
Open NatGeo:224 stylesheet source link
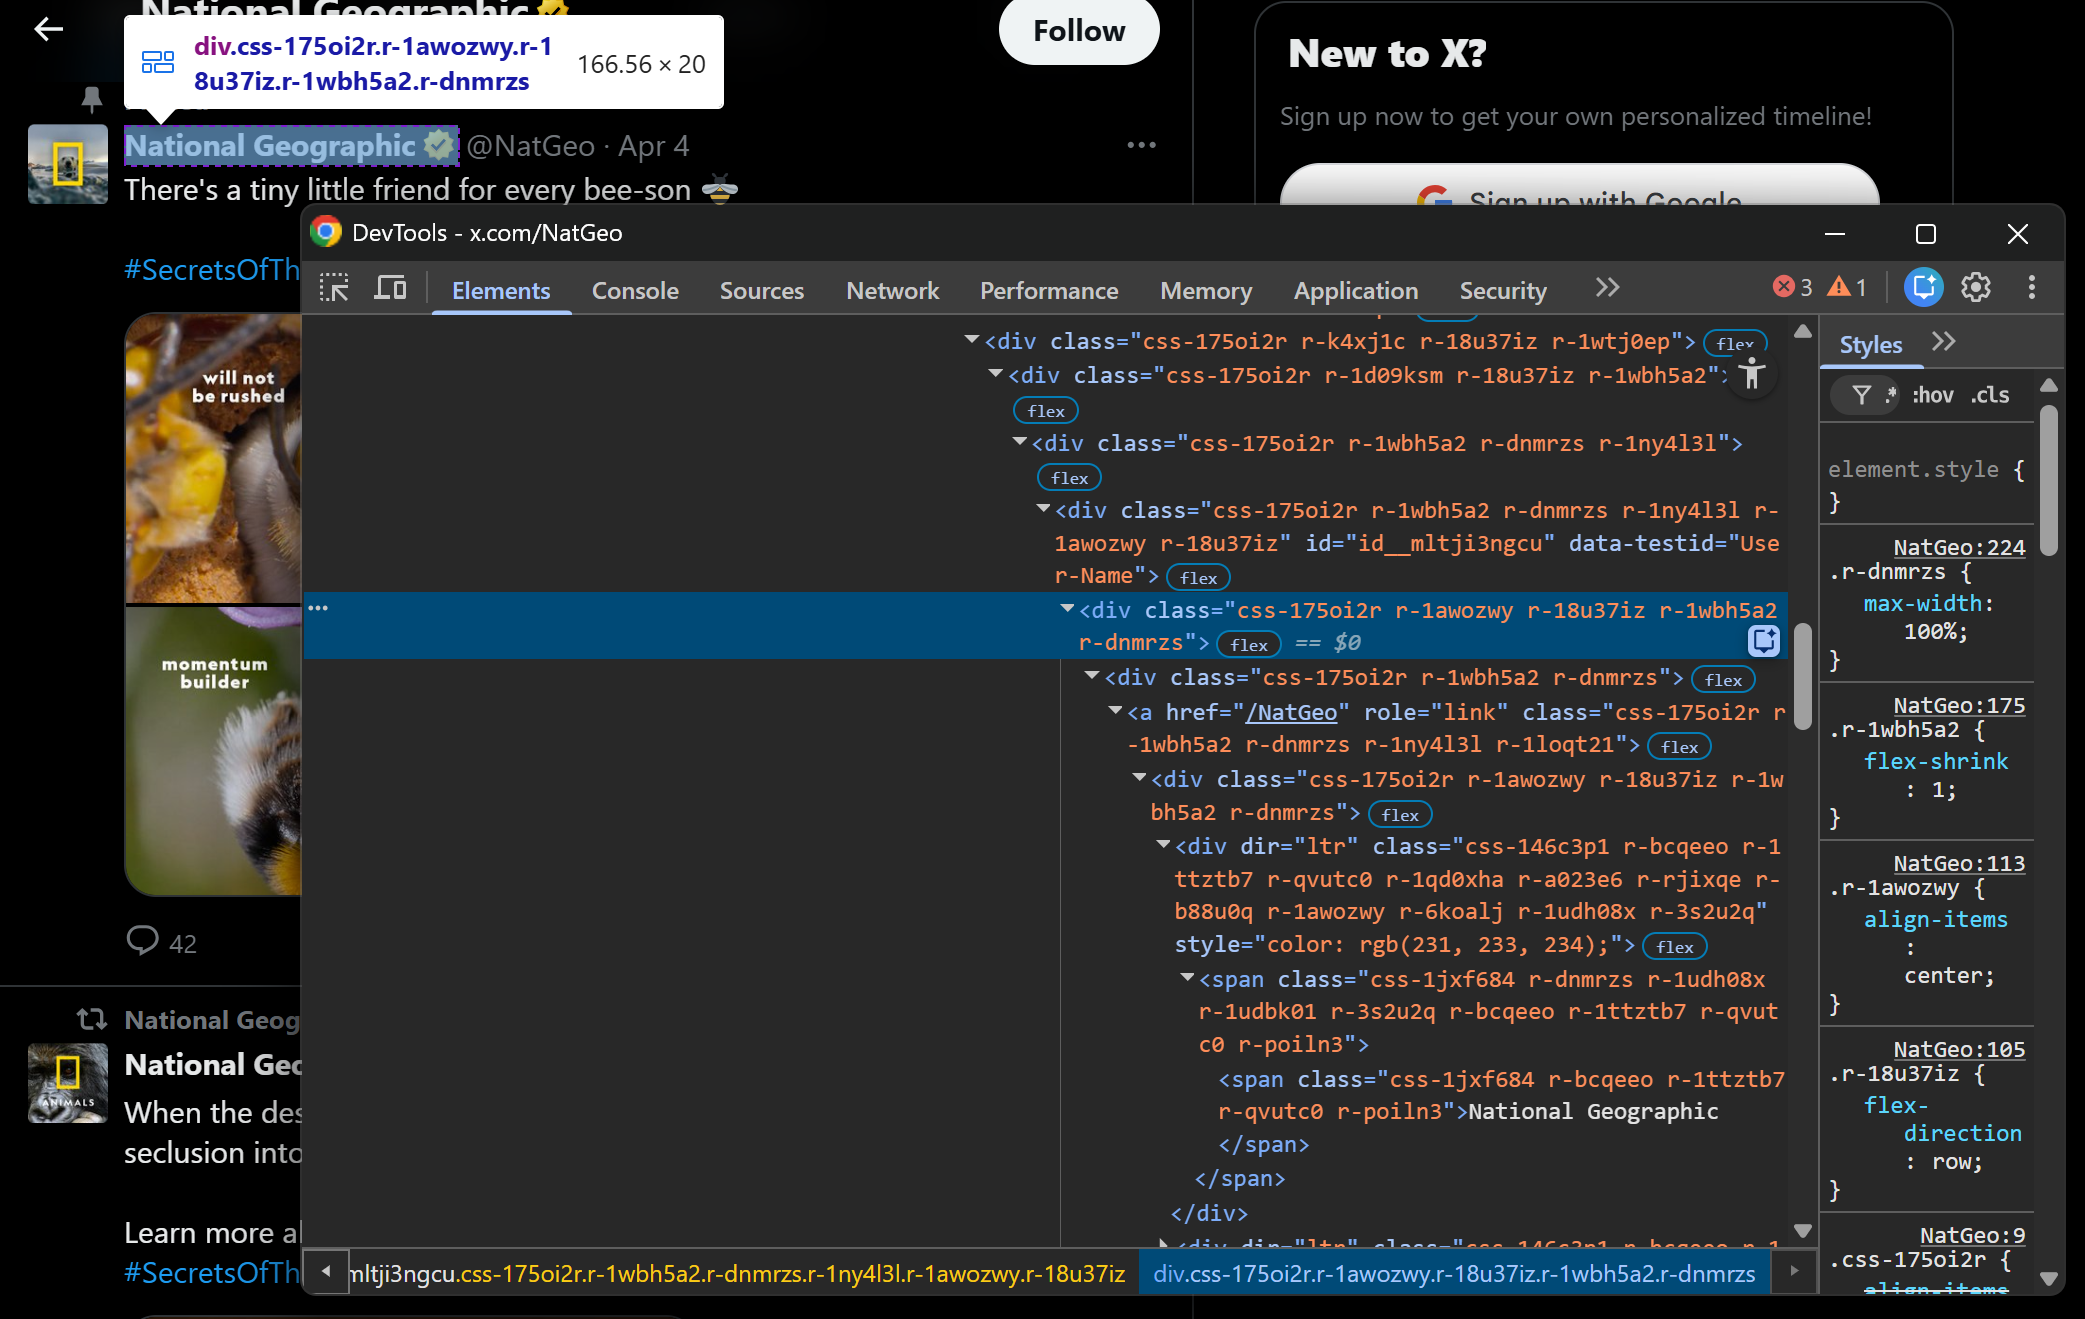coord(1959,547)
